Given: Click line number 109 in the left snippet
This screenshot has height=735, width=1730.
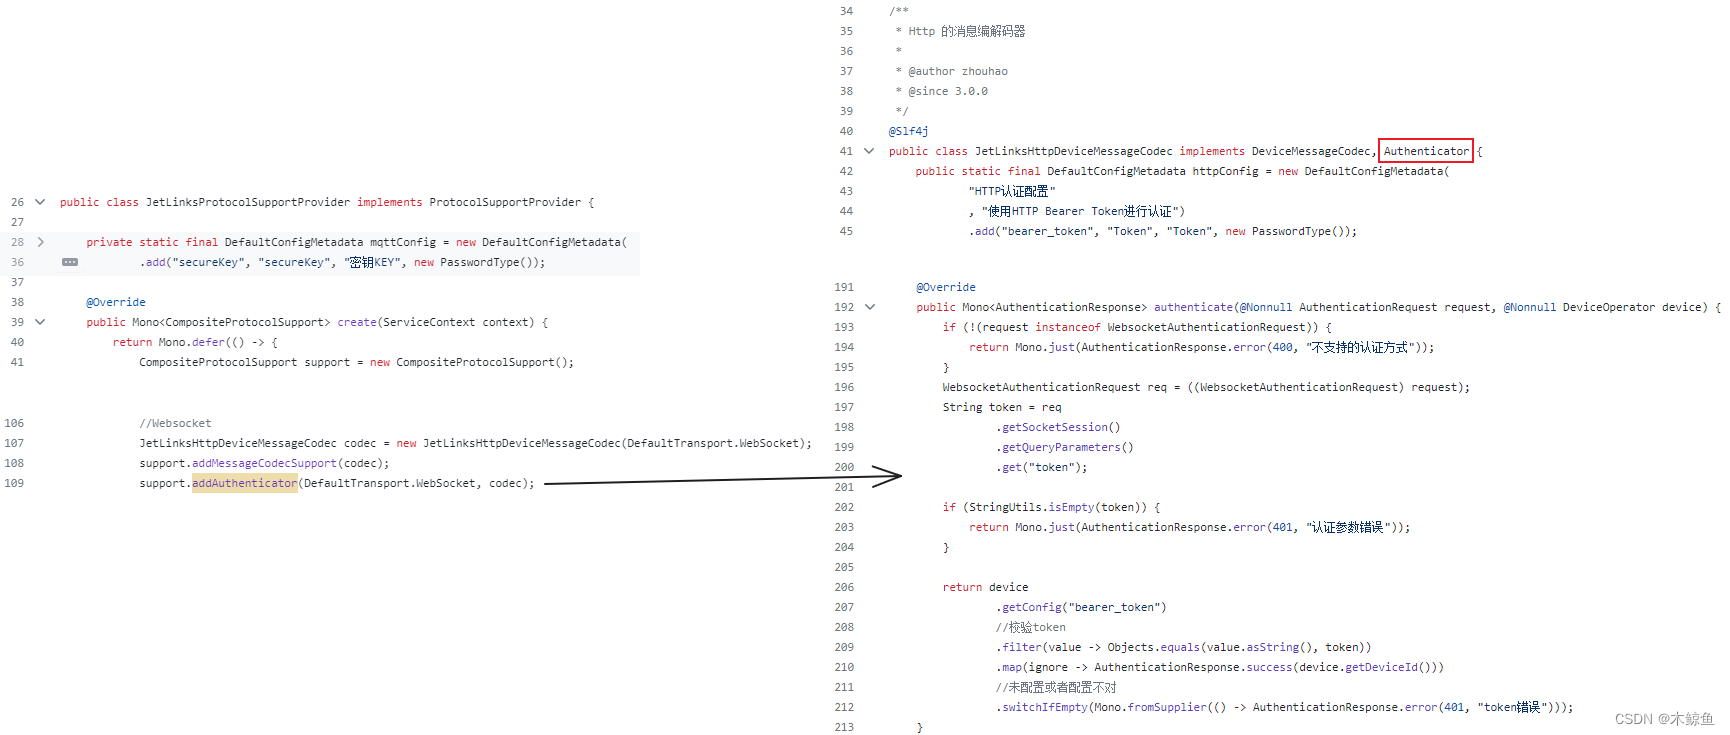Looking at the screenshot, I should 14,483.
